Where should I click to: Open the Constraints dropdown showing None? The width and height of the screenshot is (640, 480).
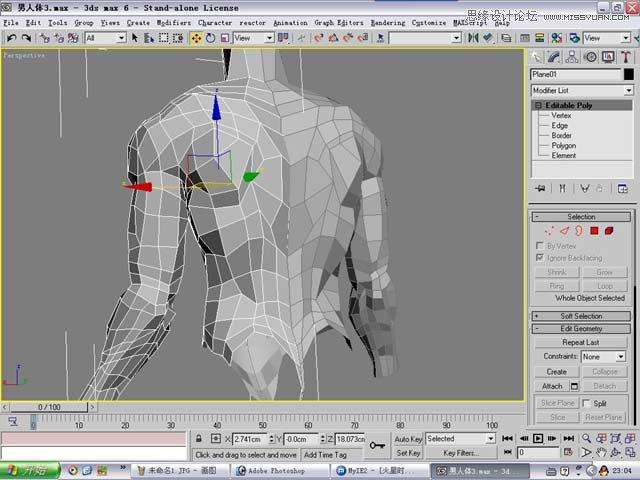pos(604,357)
